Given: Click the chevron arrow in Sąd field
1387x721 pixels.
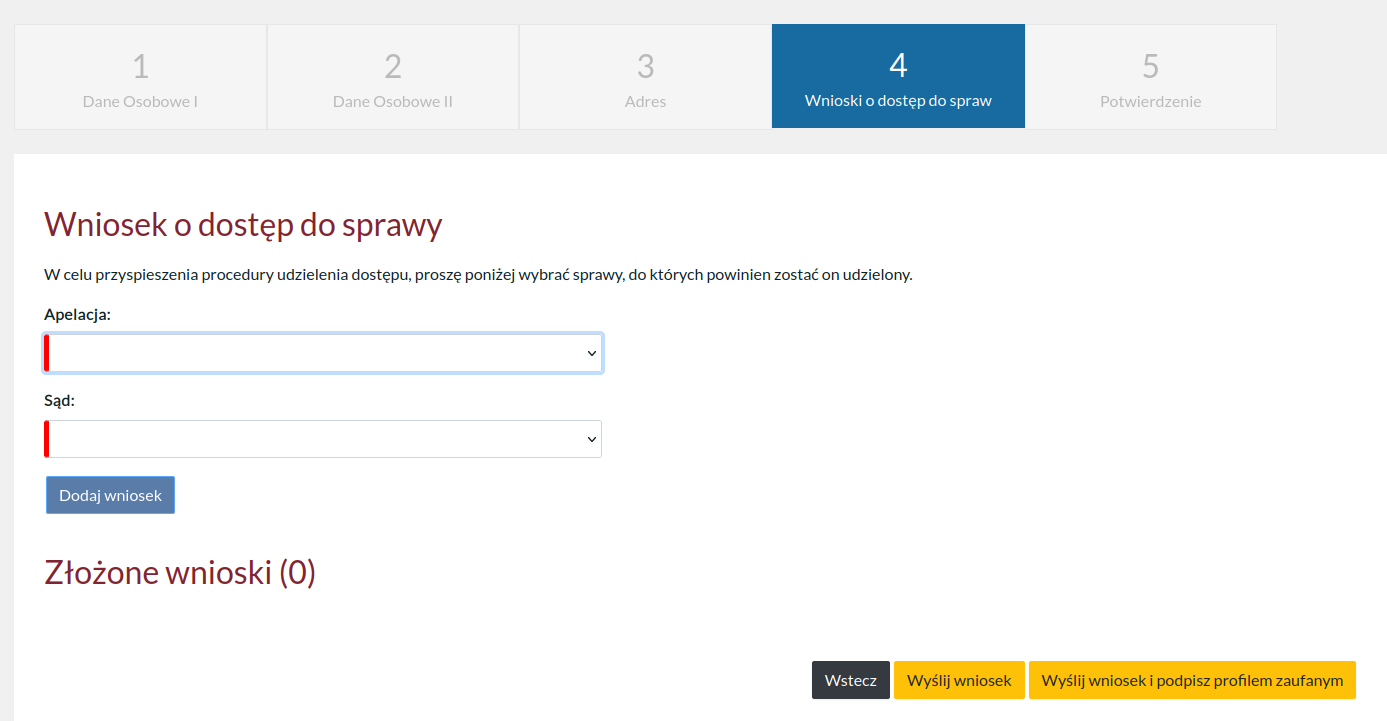Looking at the screenshot, I should click(591, 439).
